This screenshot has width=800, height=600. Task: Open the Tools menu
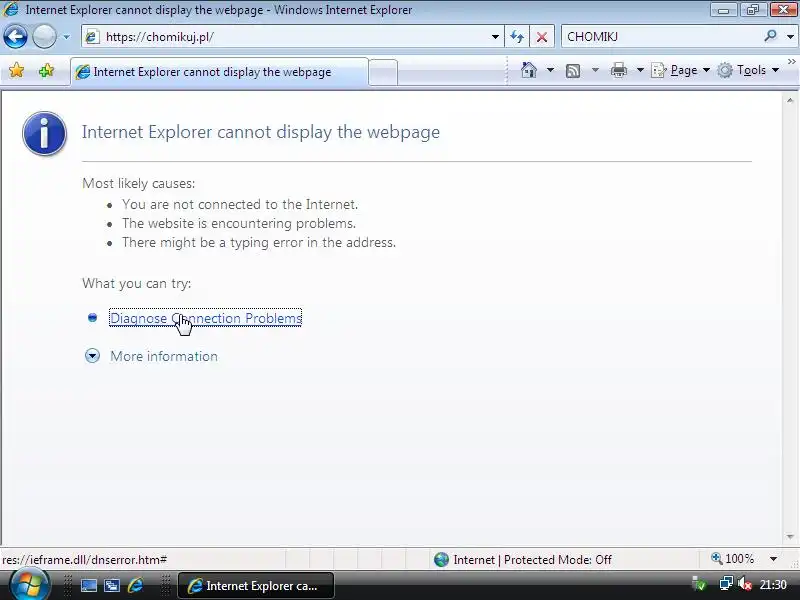click(748, 70)
